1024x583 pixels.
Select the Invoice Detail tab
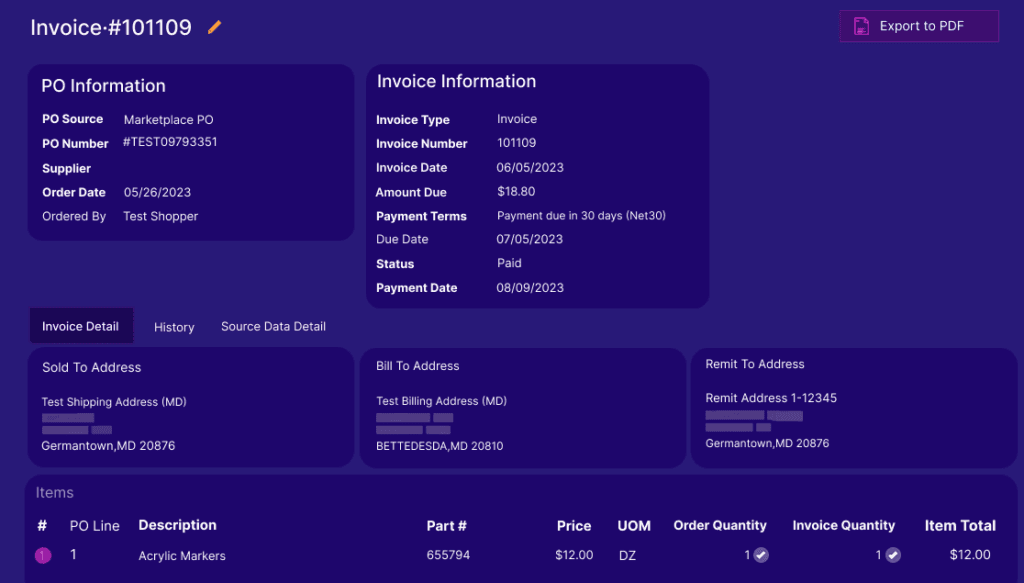[81, 325]
